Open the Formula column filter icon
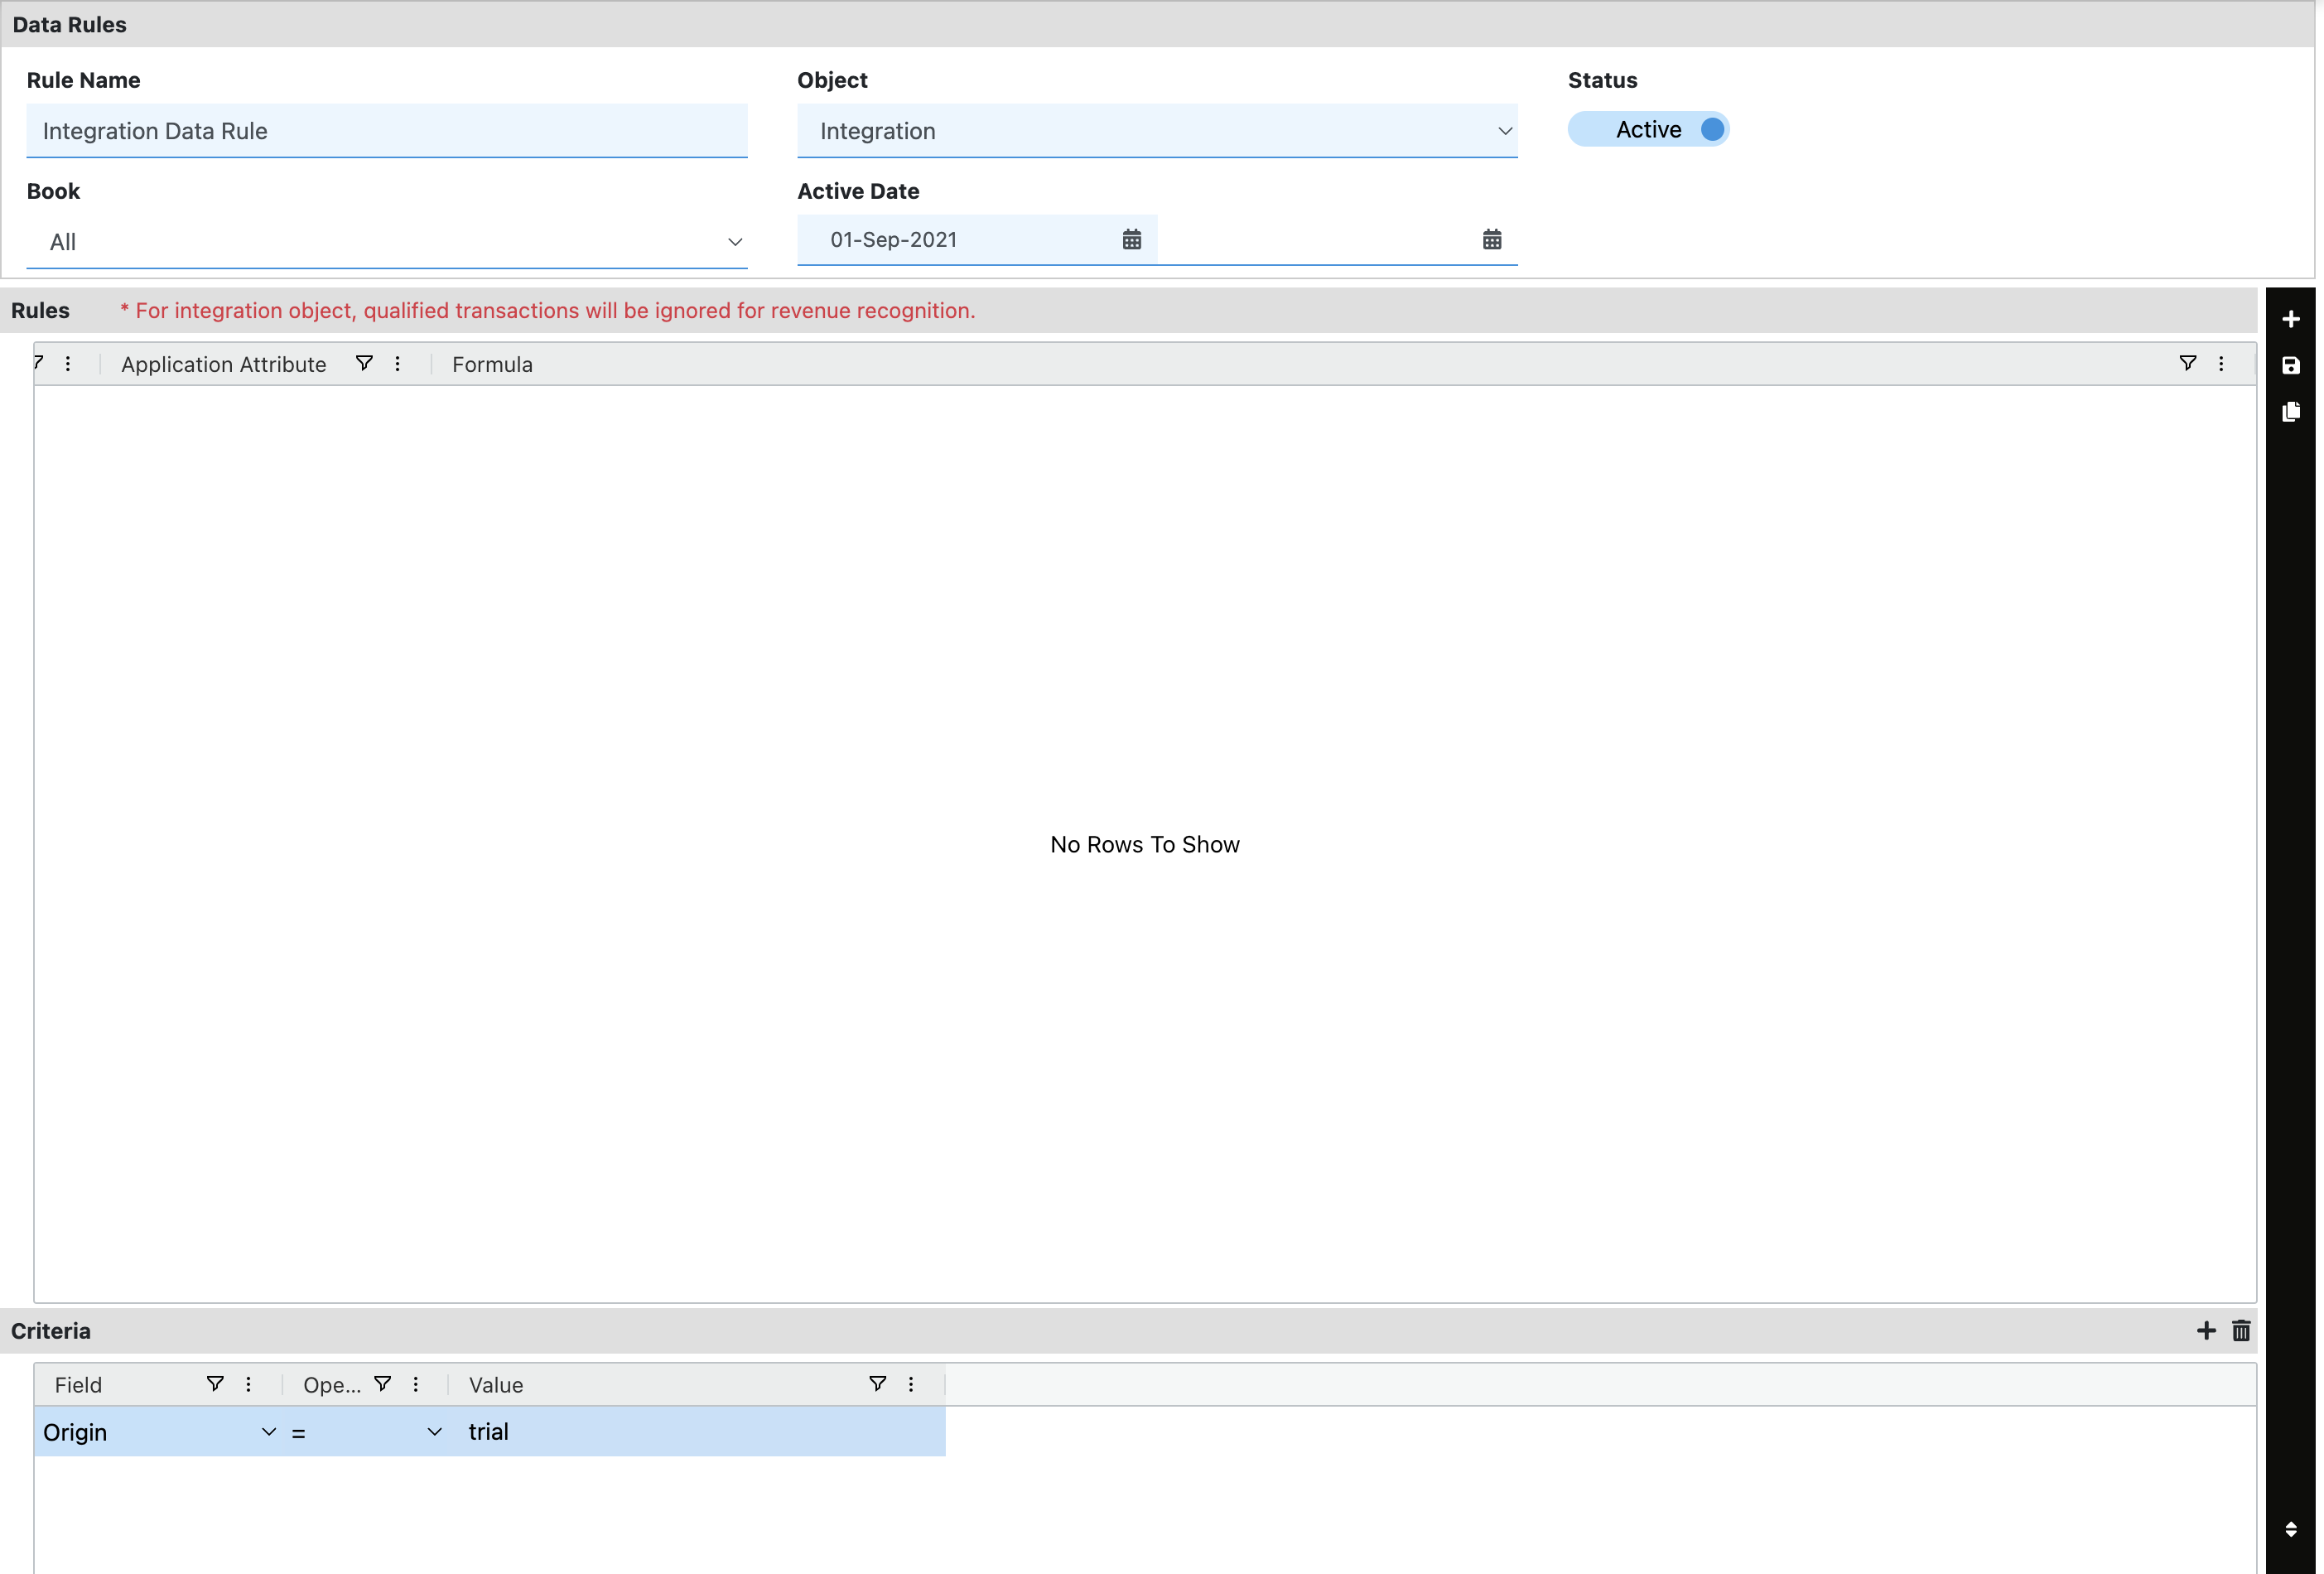Image resolution: width=2324 pixels, height=1574 pixels. pyautogui.click(x=2187, y=364)
